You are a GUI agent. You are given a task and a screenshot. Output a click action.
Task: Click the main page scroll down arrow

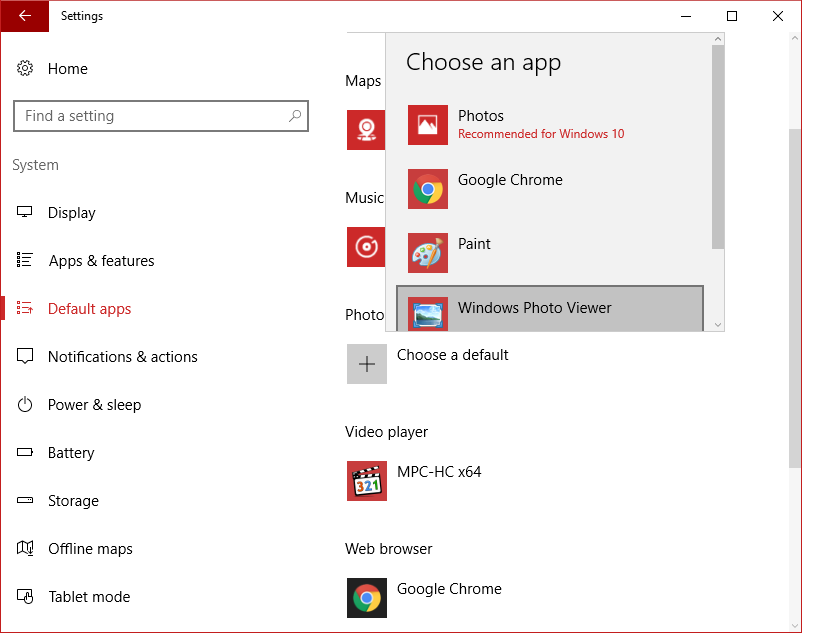point(794,625)
